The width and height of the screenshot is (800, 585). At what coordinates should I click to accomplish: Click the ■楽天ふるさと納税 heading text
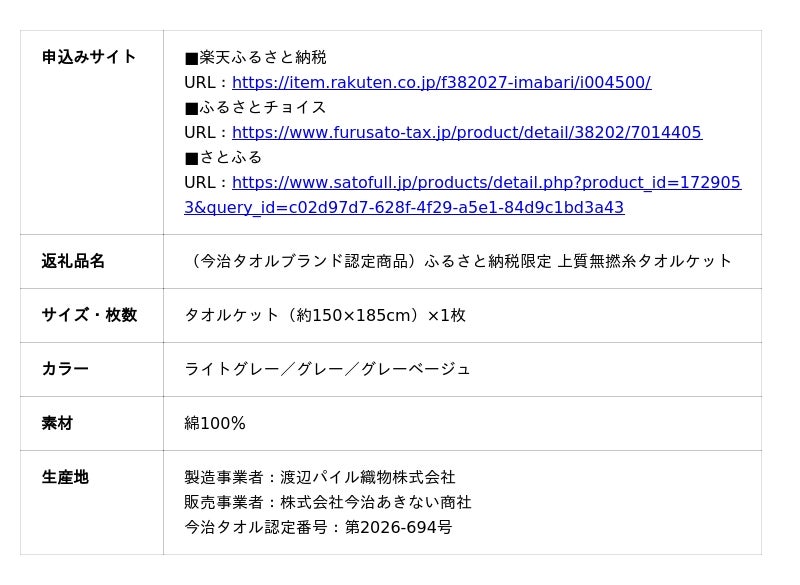[255, 58]
